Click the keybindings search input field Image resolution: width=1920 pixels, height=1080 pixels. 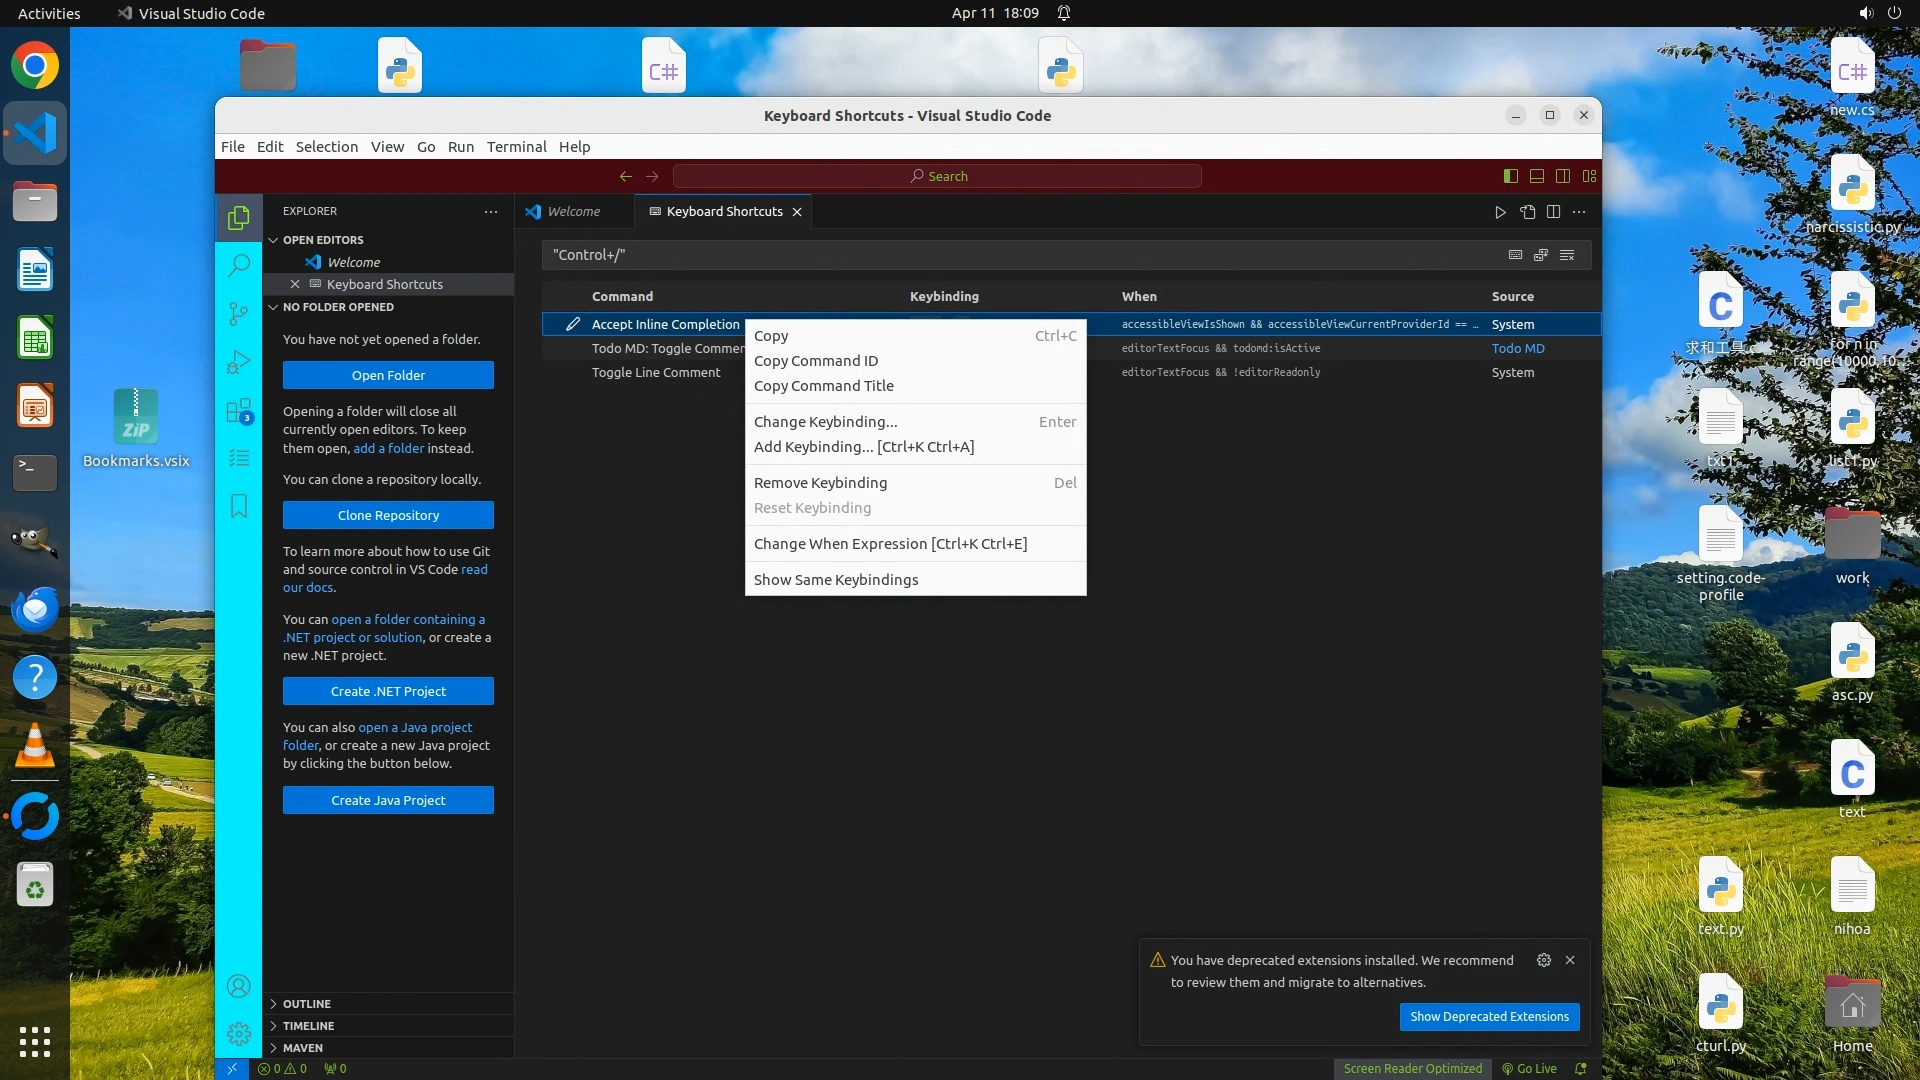1000,255
